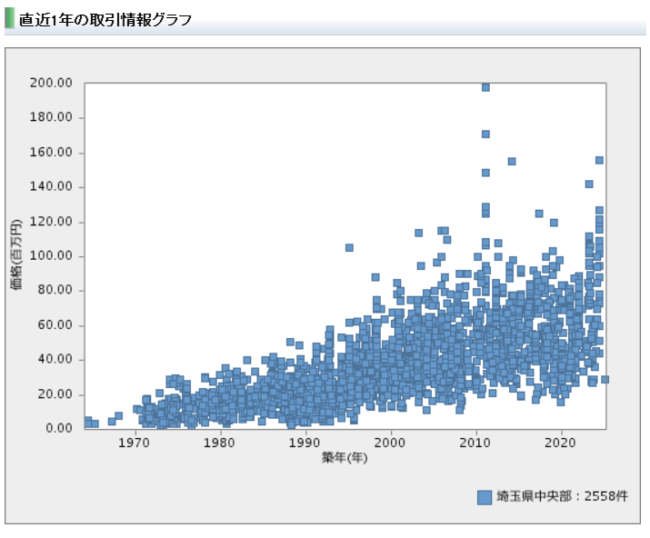Click the outlier marker near 105 around 1995
The image size is (650, 538).
[x=349, y=247]
